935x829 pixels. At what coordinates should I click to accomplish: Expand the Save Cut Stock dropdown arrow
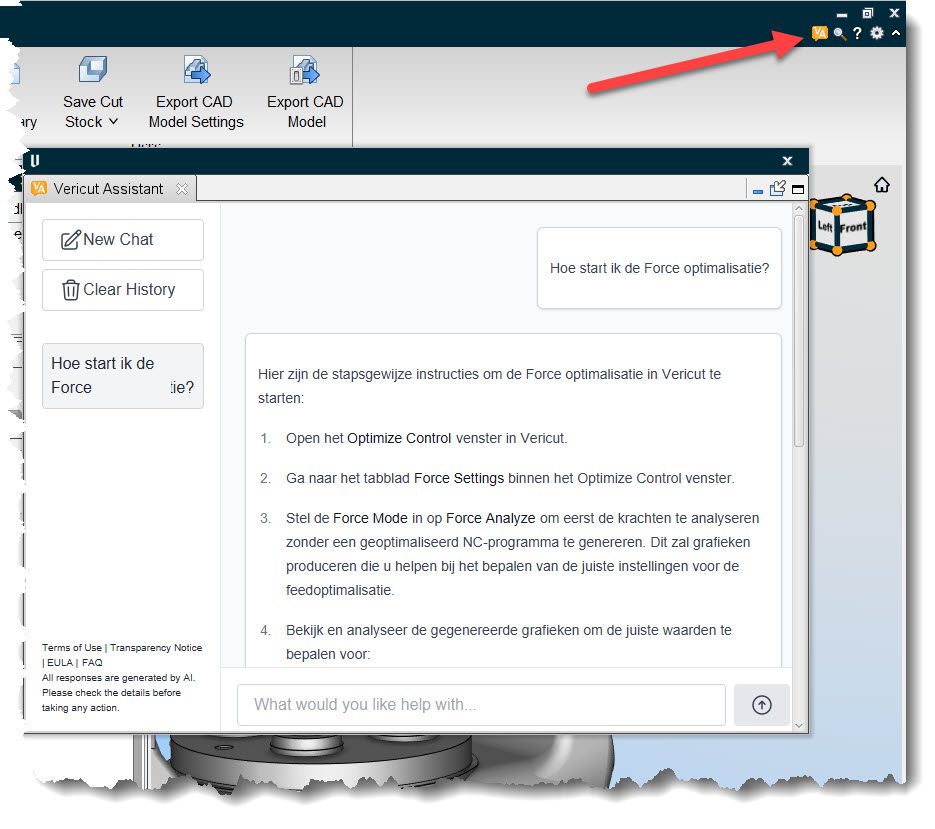(113, 122)
